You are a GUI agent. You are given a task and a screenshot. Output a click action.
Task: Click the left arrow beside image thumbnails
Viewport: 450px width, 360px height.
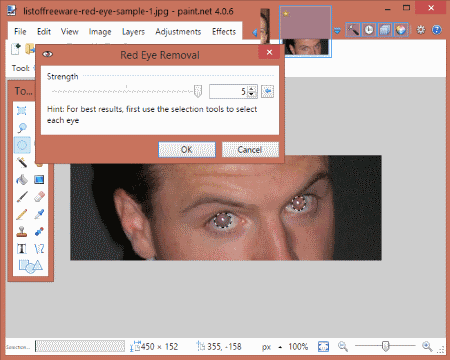tap(255, 32)
